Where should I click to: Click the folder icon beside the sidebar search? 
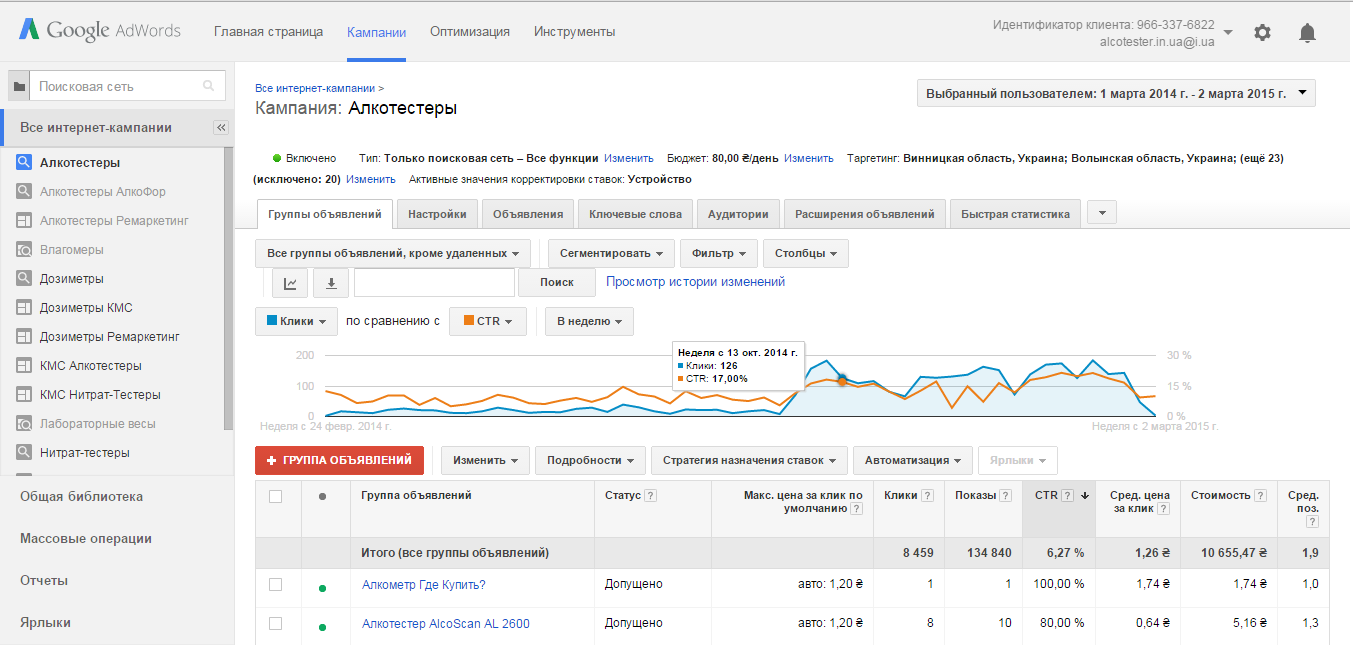coord(18,87)
